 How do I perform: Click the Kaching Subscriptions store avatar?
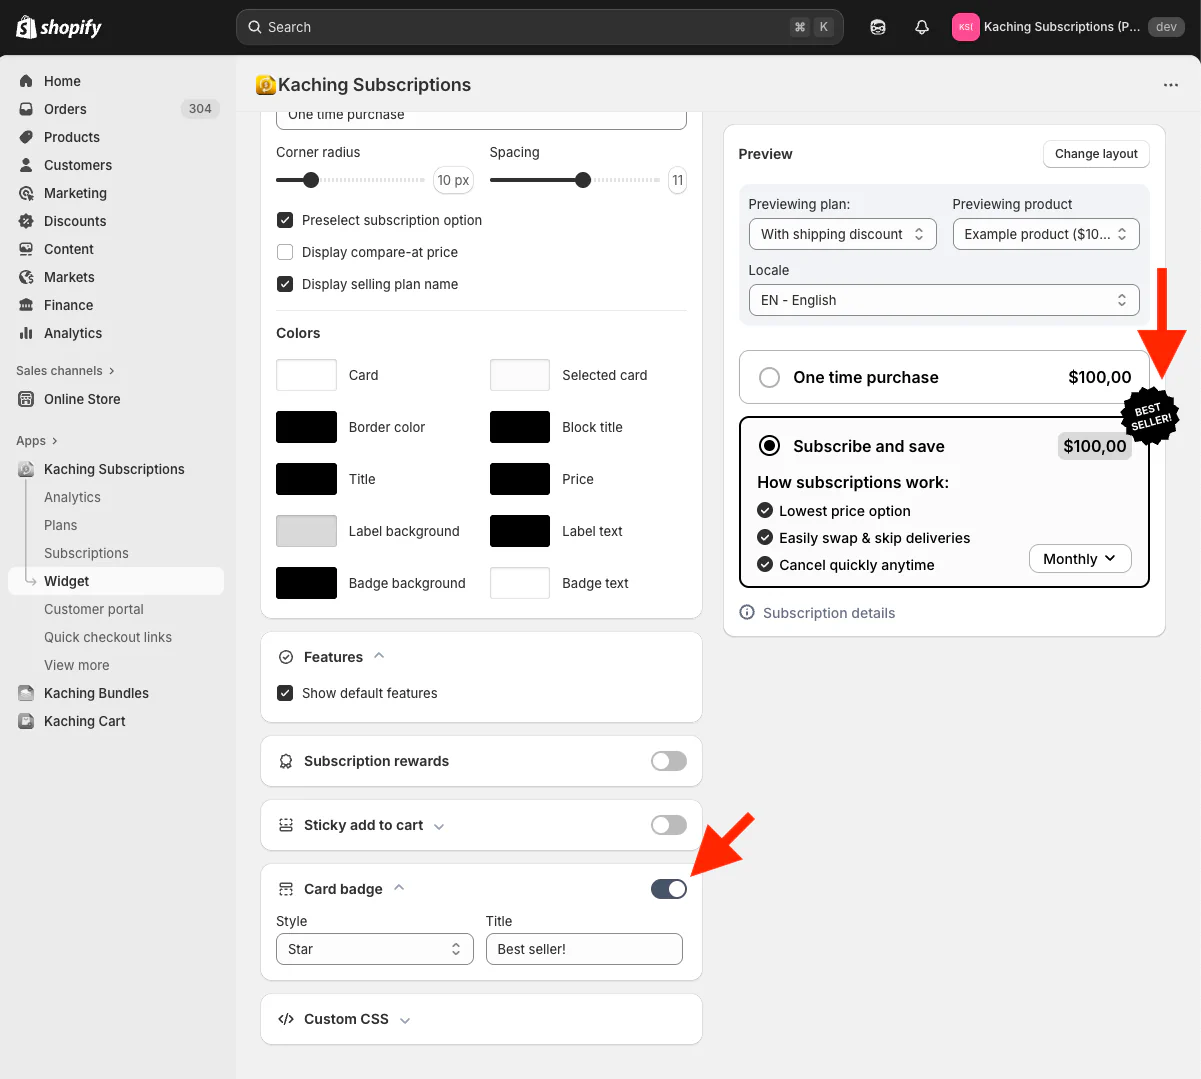point(965,27)
